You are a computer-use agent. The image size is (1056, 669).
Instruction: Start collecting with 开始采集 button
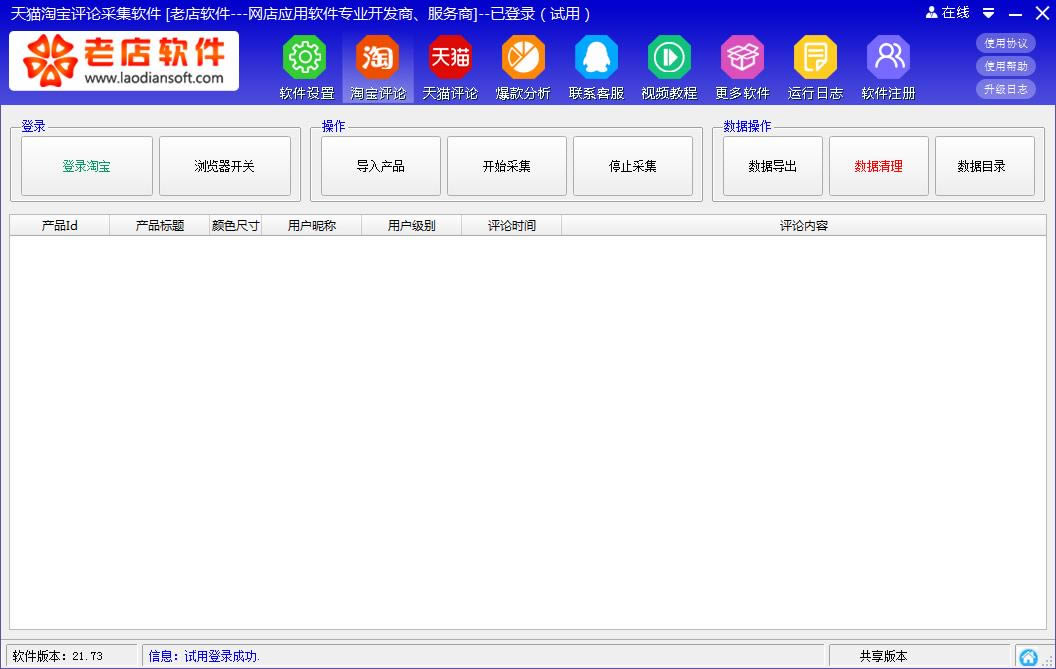[x=507, y=166]
